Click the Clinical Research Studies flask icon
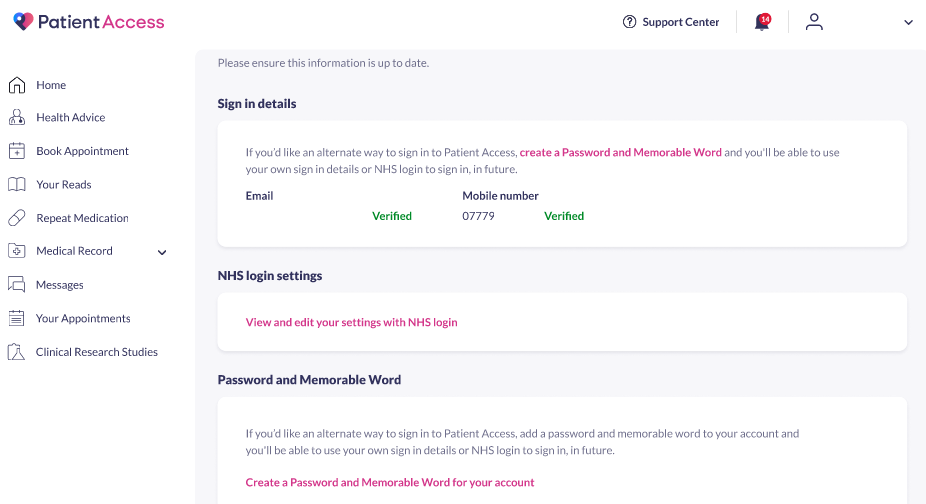Screen dimensions: 926x504 click(x=16, y=352)
